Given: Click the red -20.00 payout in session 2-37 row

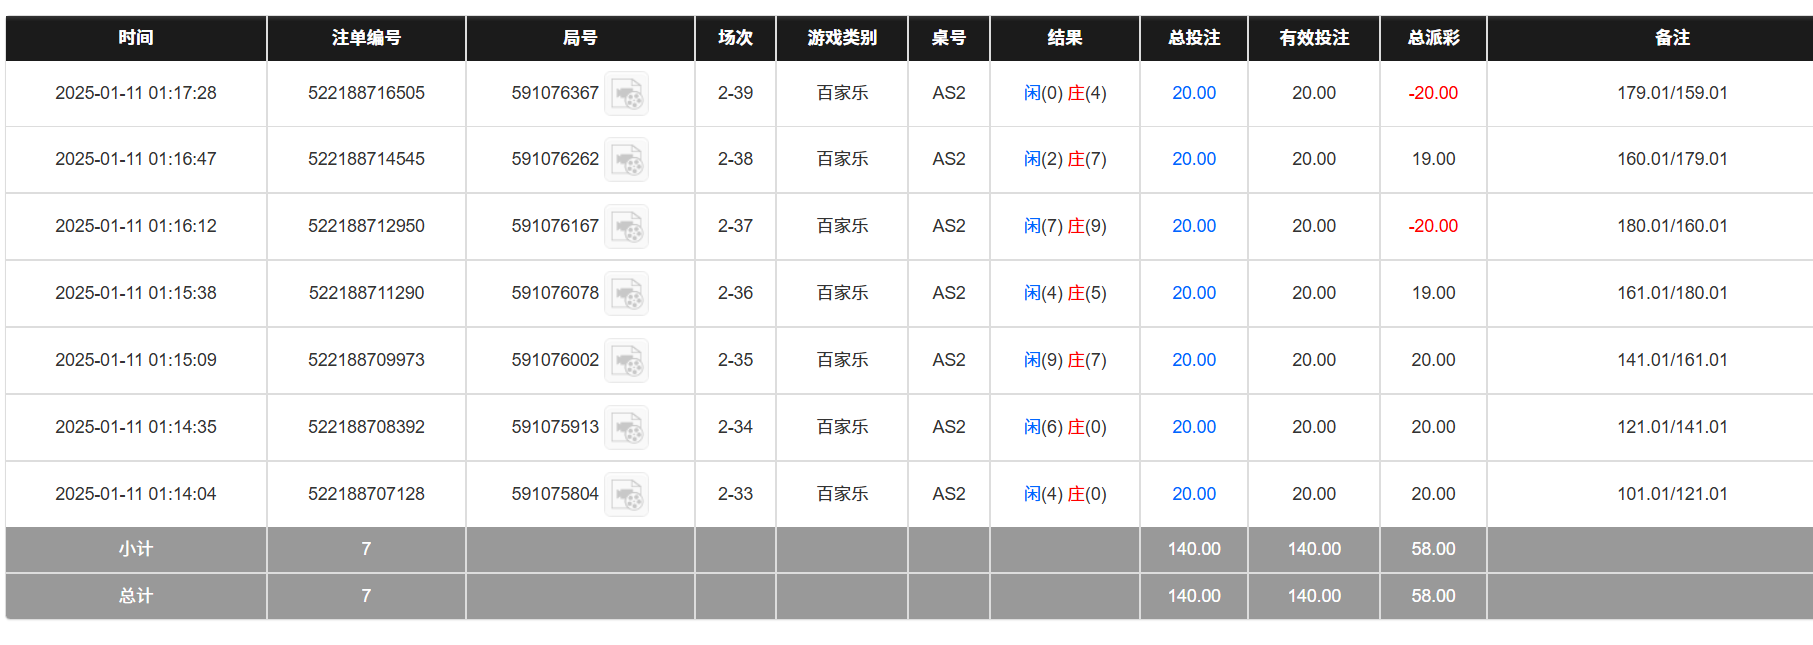Looking at the screenshot, I should click(1433, 226).
